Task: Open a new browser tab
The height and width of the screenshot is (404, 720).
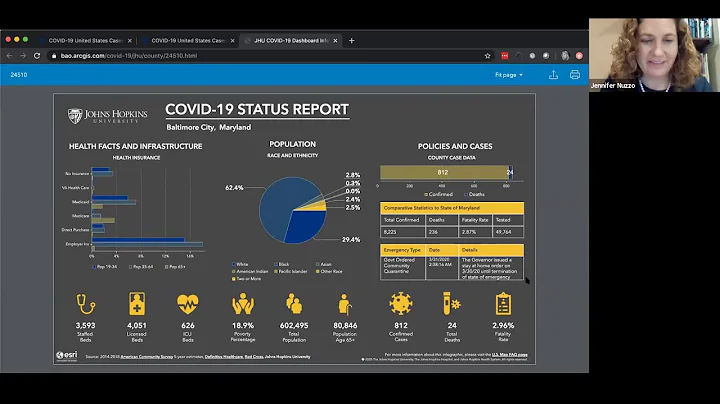Action: tap(351, 40)
